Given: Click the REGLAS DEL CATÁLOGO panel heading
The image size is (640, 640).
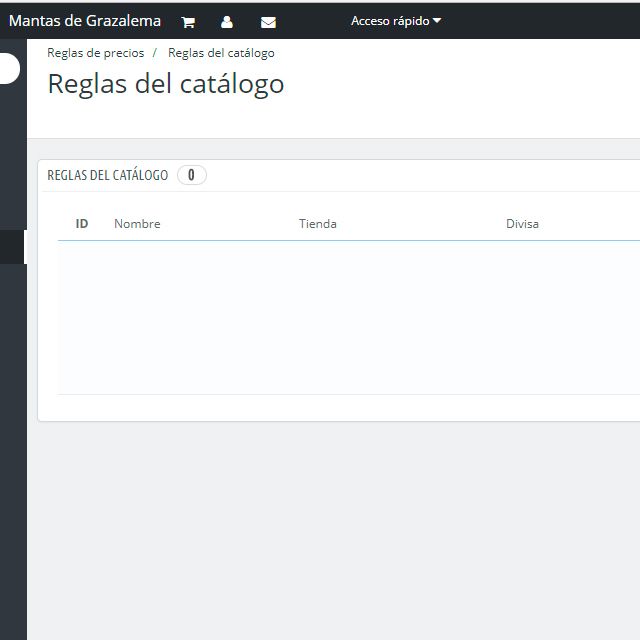Looking at the screenshot, I should click(x=107, y=175).
